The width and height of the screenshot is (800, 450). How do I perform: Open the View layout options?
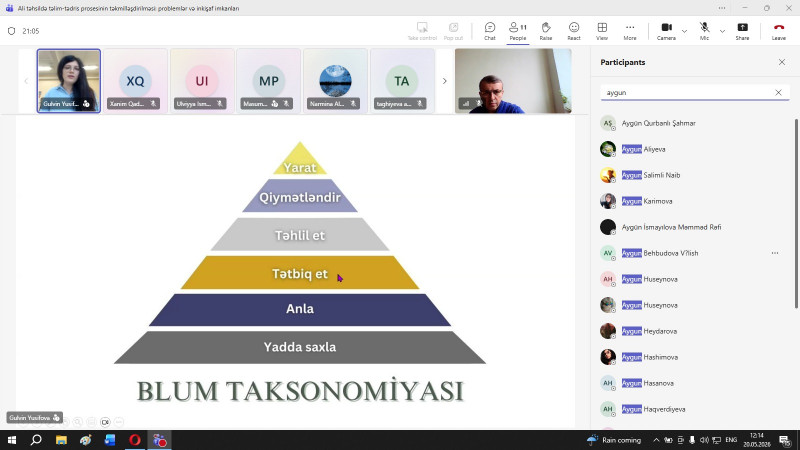point(602,31)
